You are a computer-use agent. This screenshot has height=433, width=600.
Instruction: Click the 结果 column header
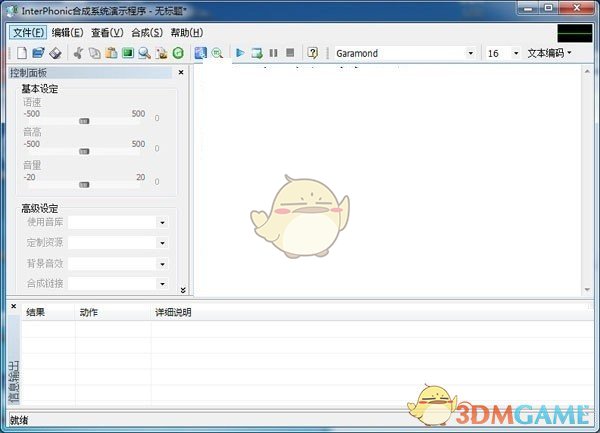coord(48,313)
